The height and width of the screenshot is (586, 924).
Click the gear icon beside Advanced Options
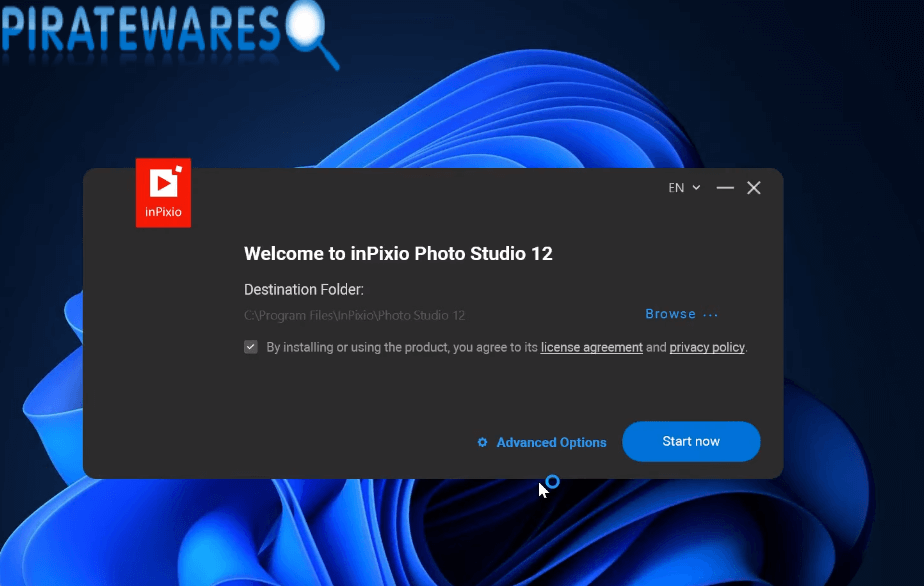point(482,442)
